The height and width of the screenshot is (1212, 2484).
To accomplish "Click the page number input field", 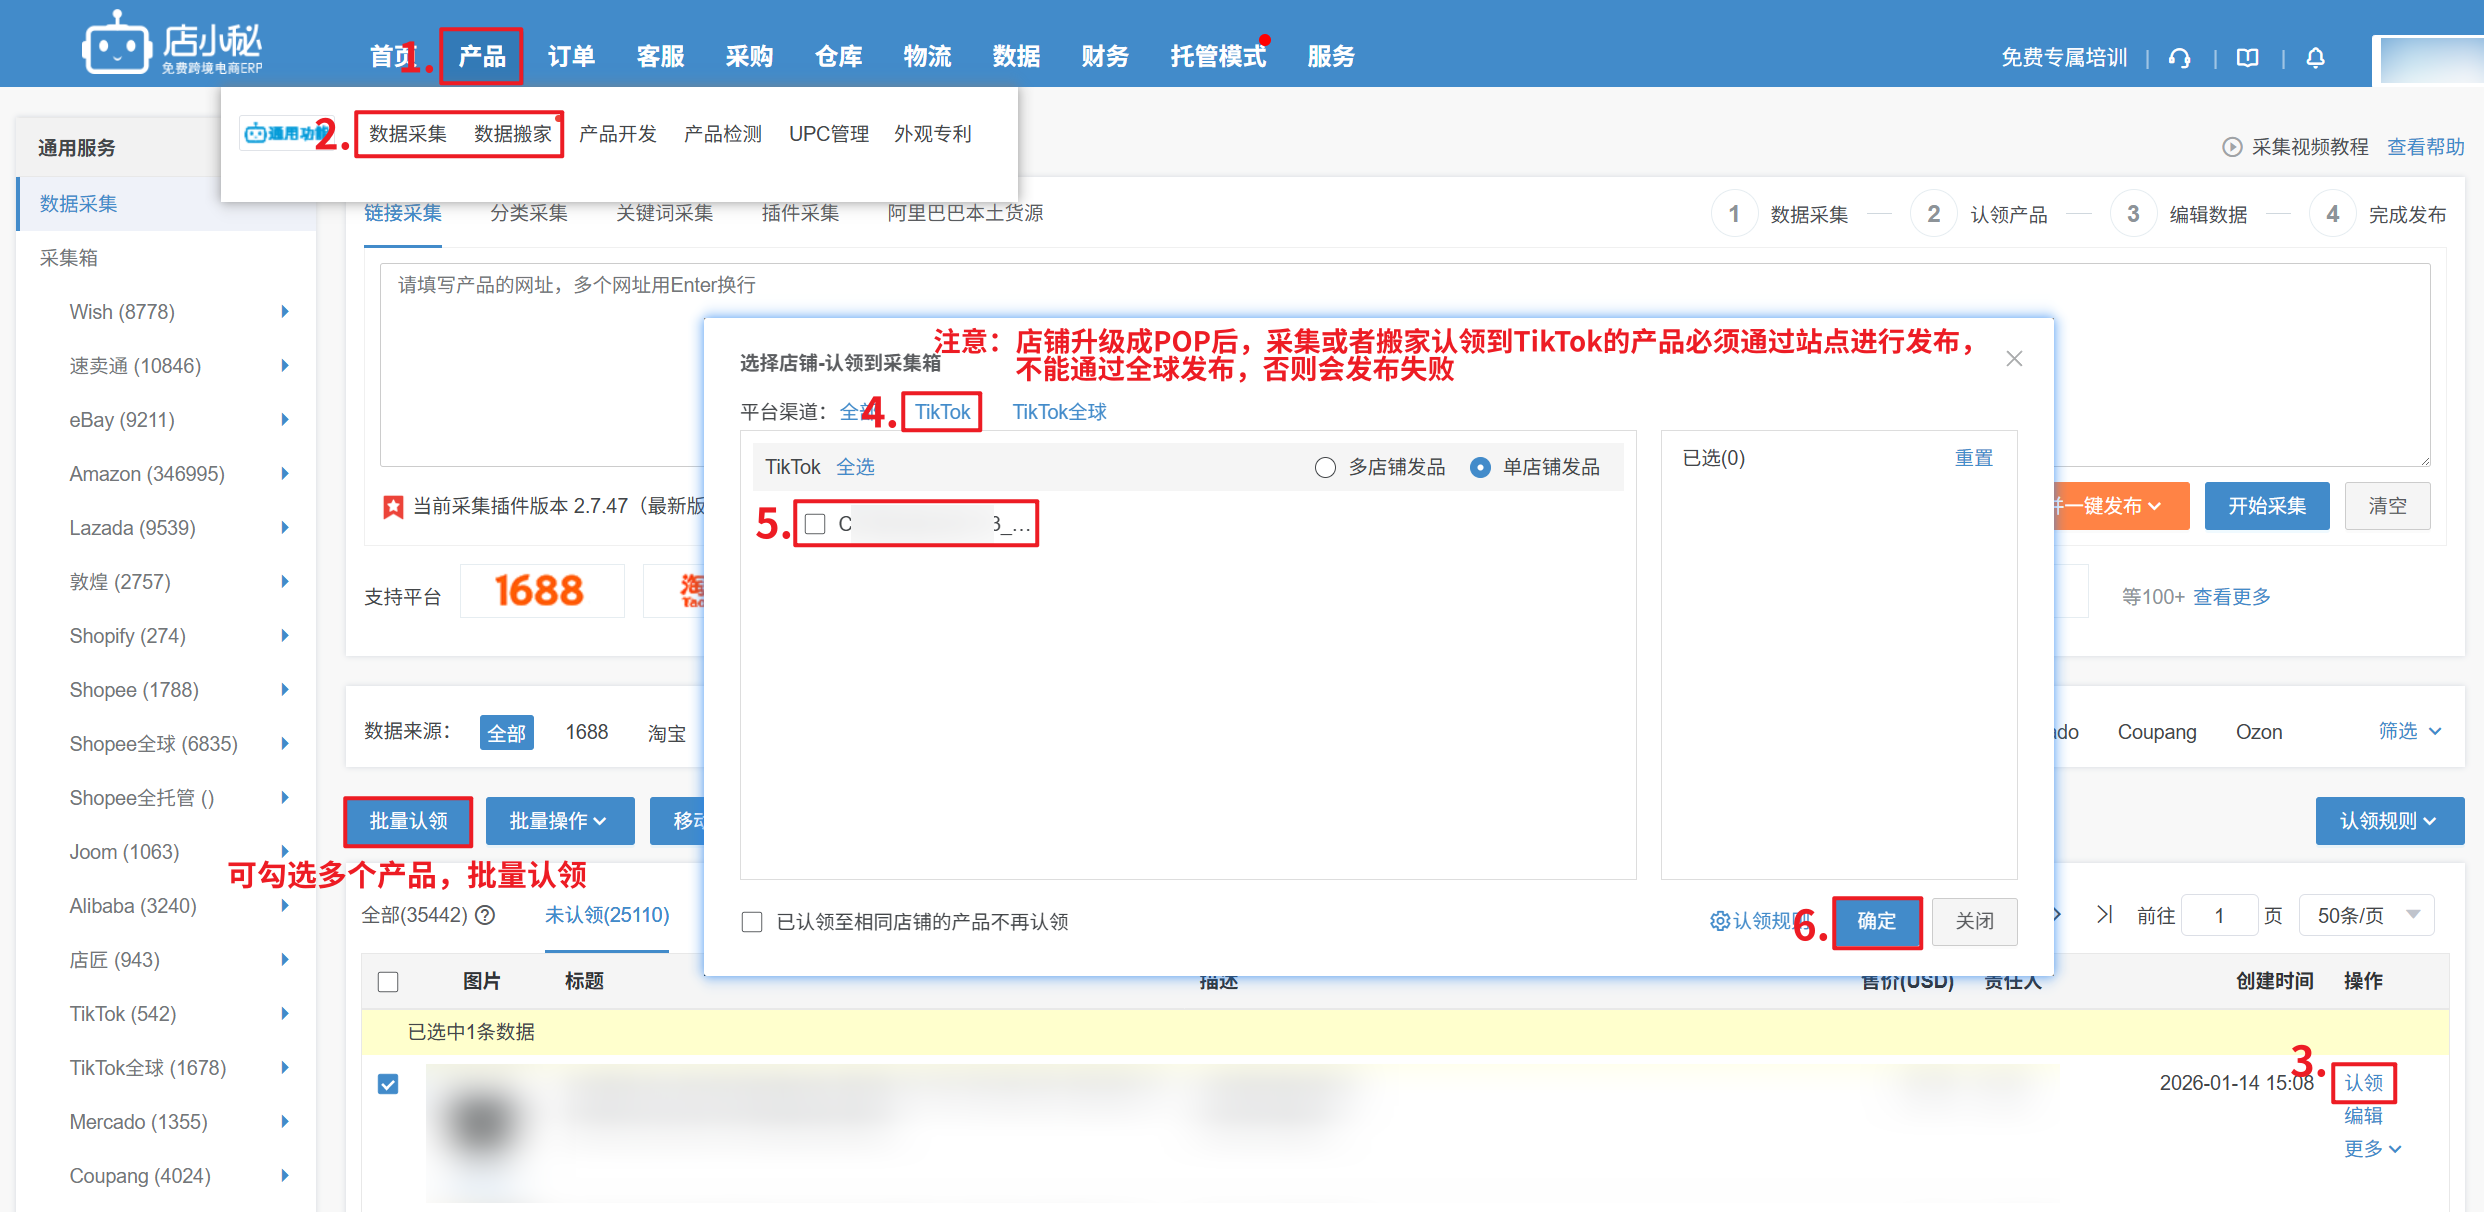I will coord(2219,915).
